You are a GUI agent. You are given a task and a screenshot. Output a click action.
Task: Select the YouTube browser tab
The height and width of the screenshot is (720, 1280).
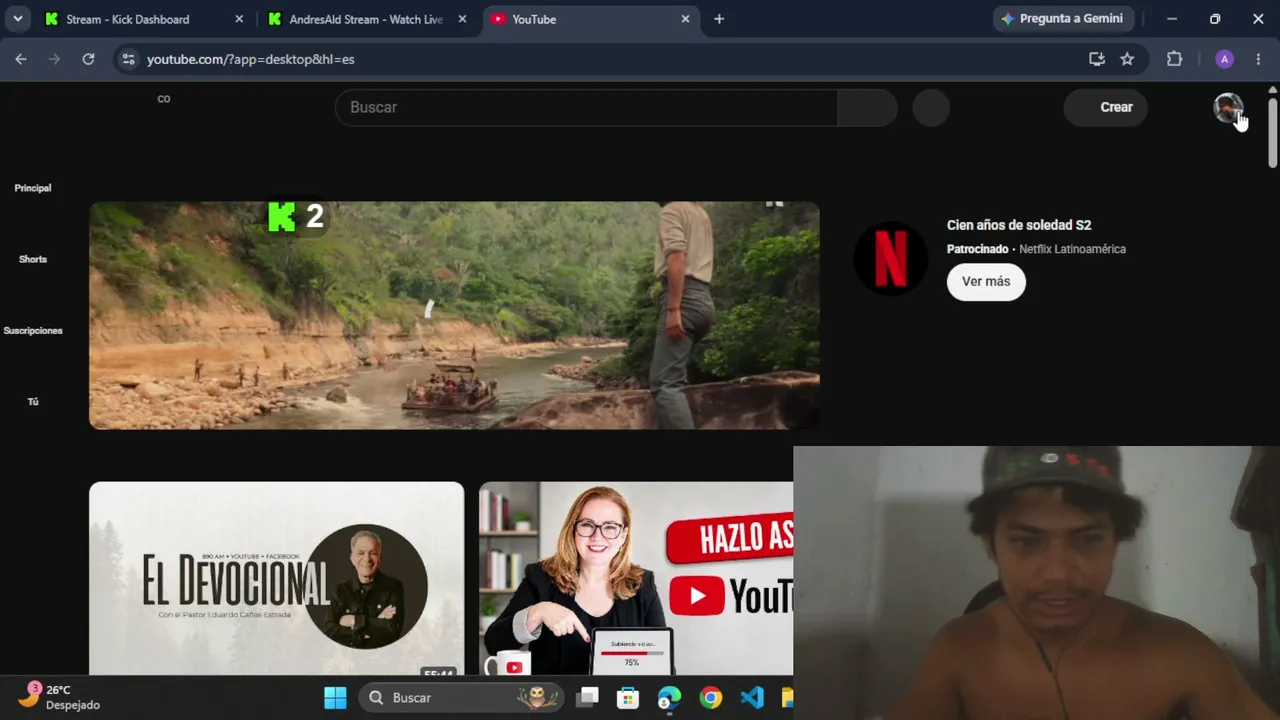point(590,19)
